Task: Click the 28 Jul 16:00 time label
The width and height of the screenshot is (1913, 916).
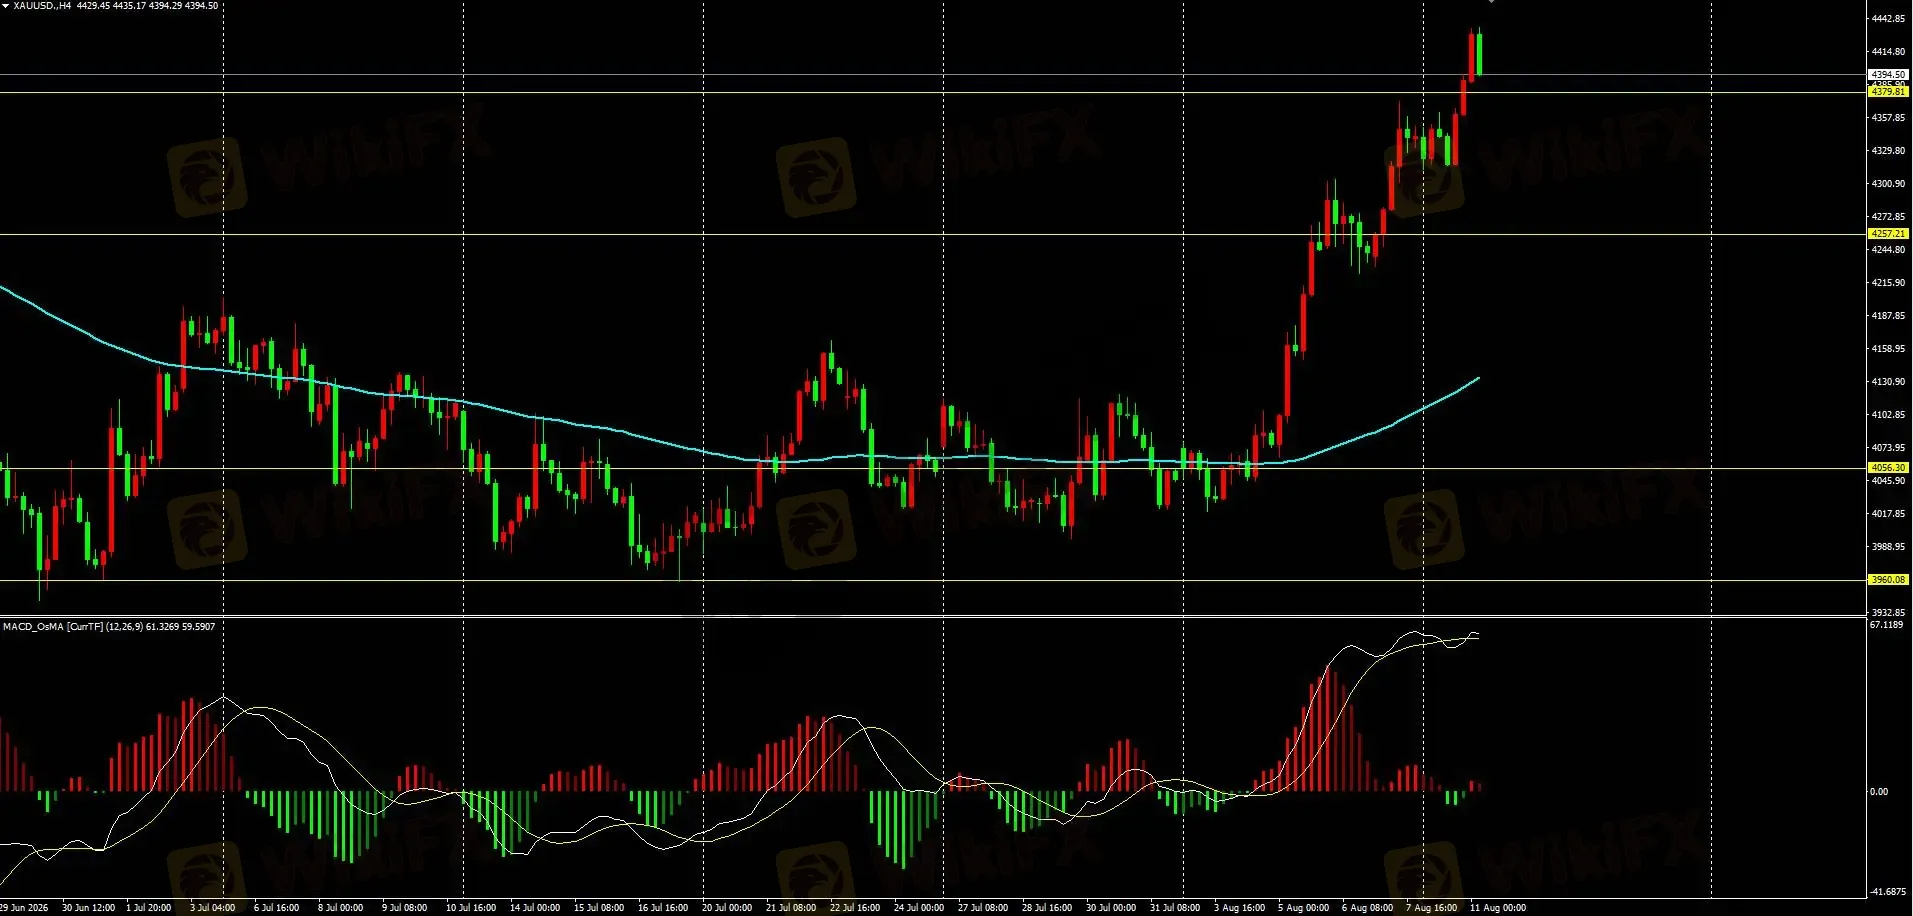Action: click(1047, 908)
